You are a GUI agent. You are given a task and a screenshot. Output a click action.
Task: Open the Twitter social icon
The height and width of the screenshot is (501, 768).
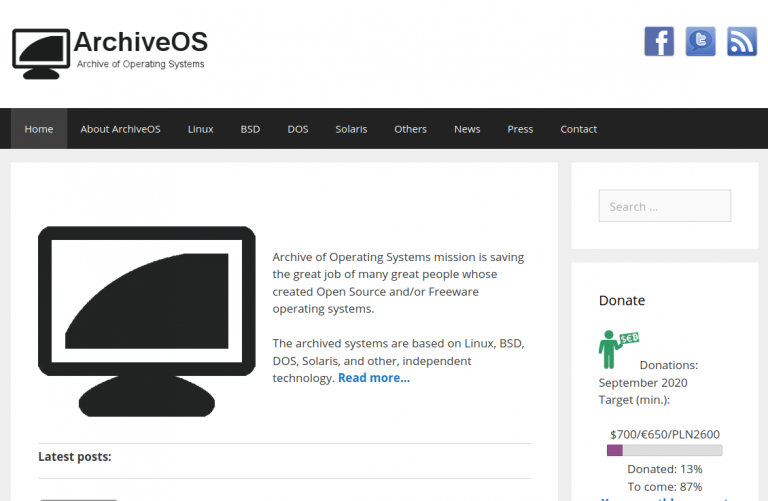click(x=700, y=41)
